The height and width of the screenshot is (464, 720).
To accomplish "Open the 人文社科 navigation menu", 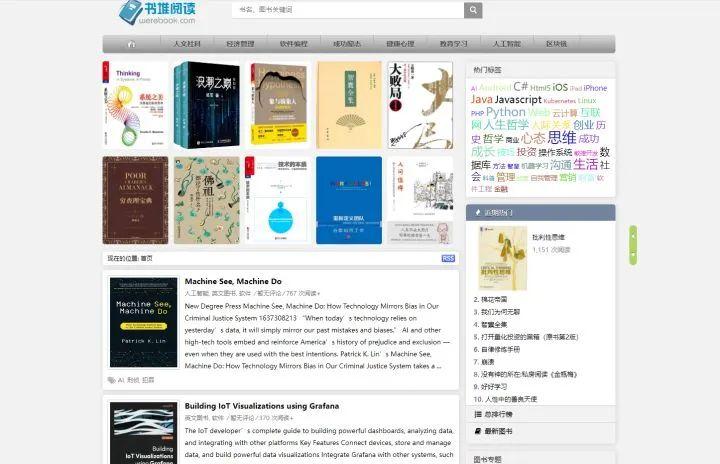I will tap(187, 44).
